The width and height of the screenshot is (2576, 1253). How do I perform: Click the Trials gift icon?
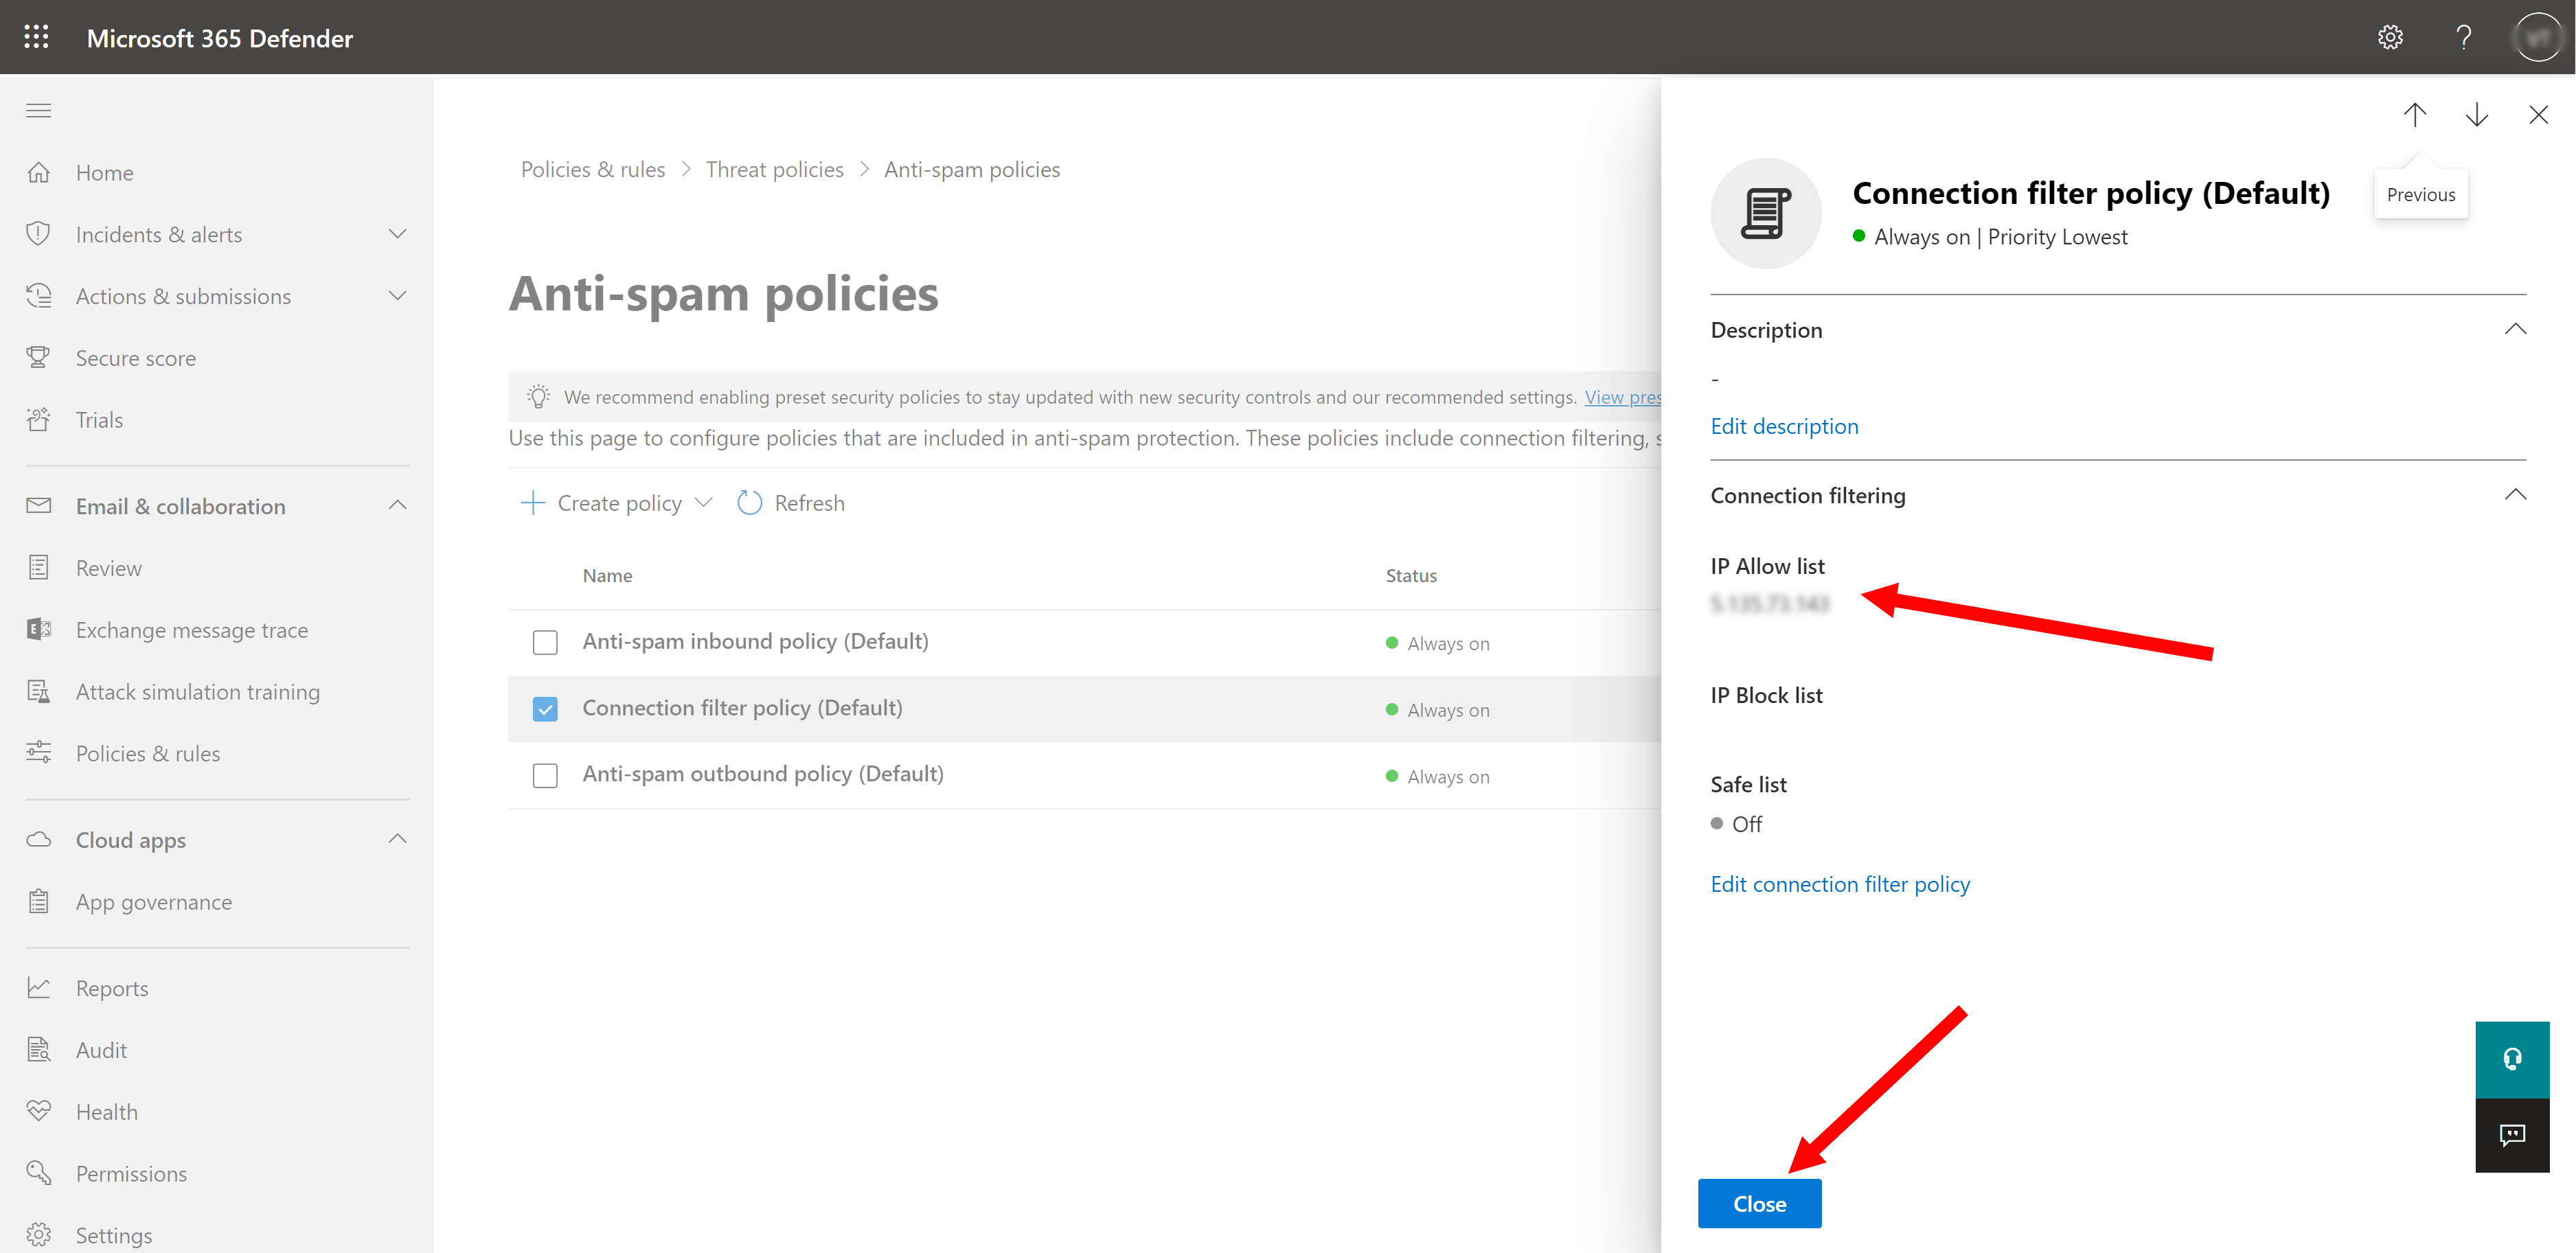click(39, 420)
